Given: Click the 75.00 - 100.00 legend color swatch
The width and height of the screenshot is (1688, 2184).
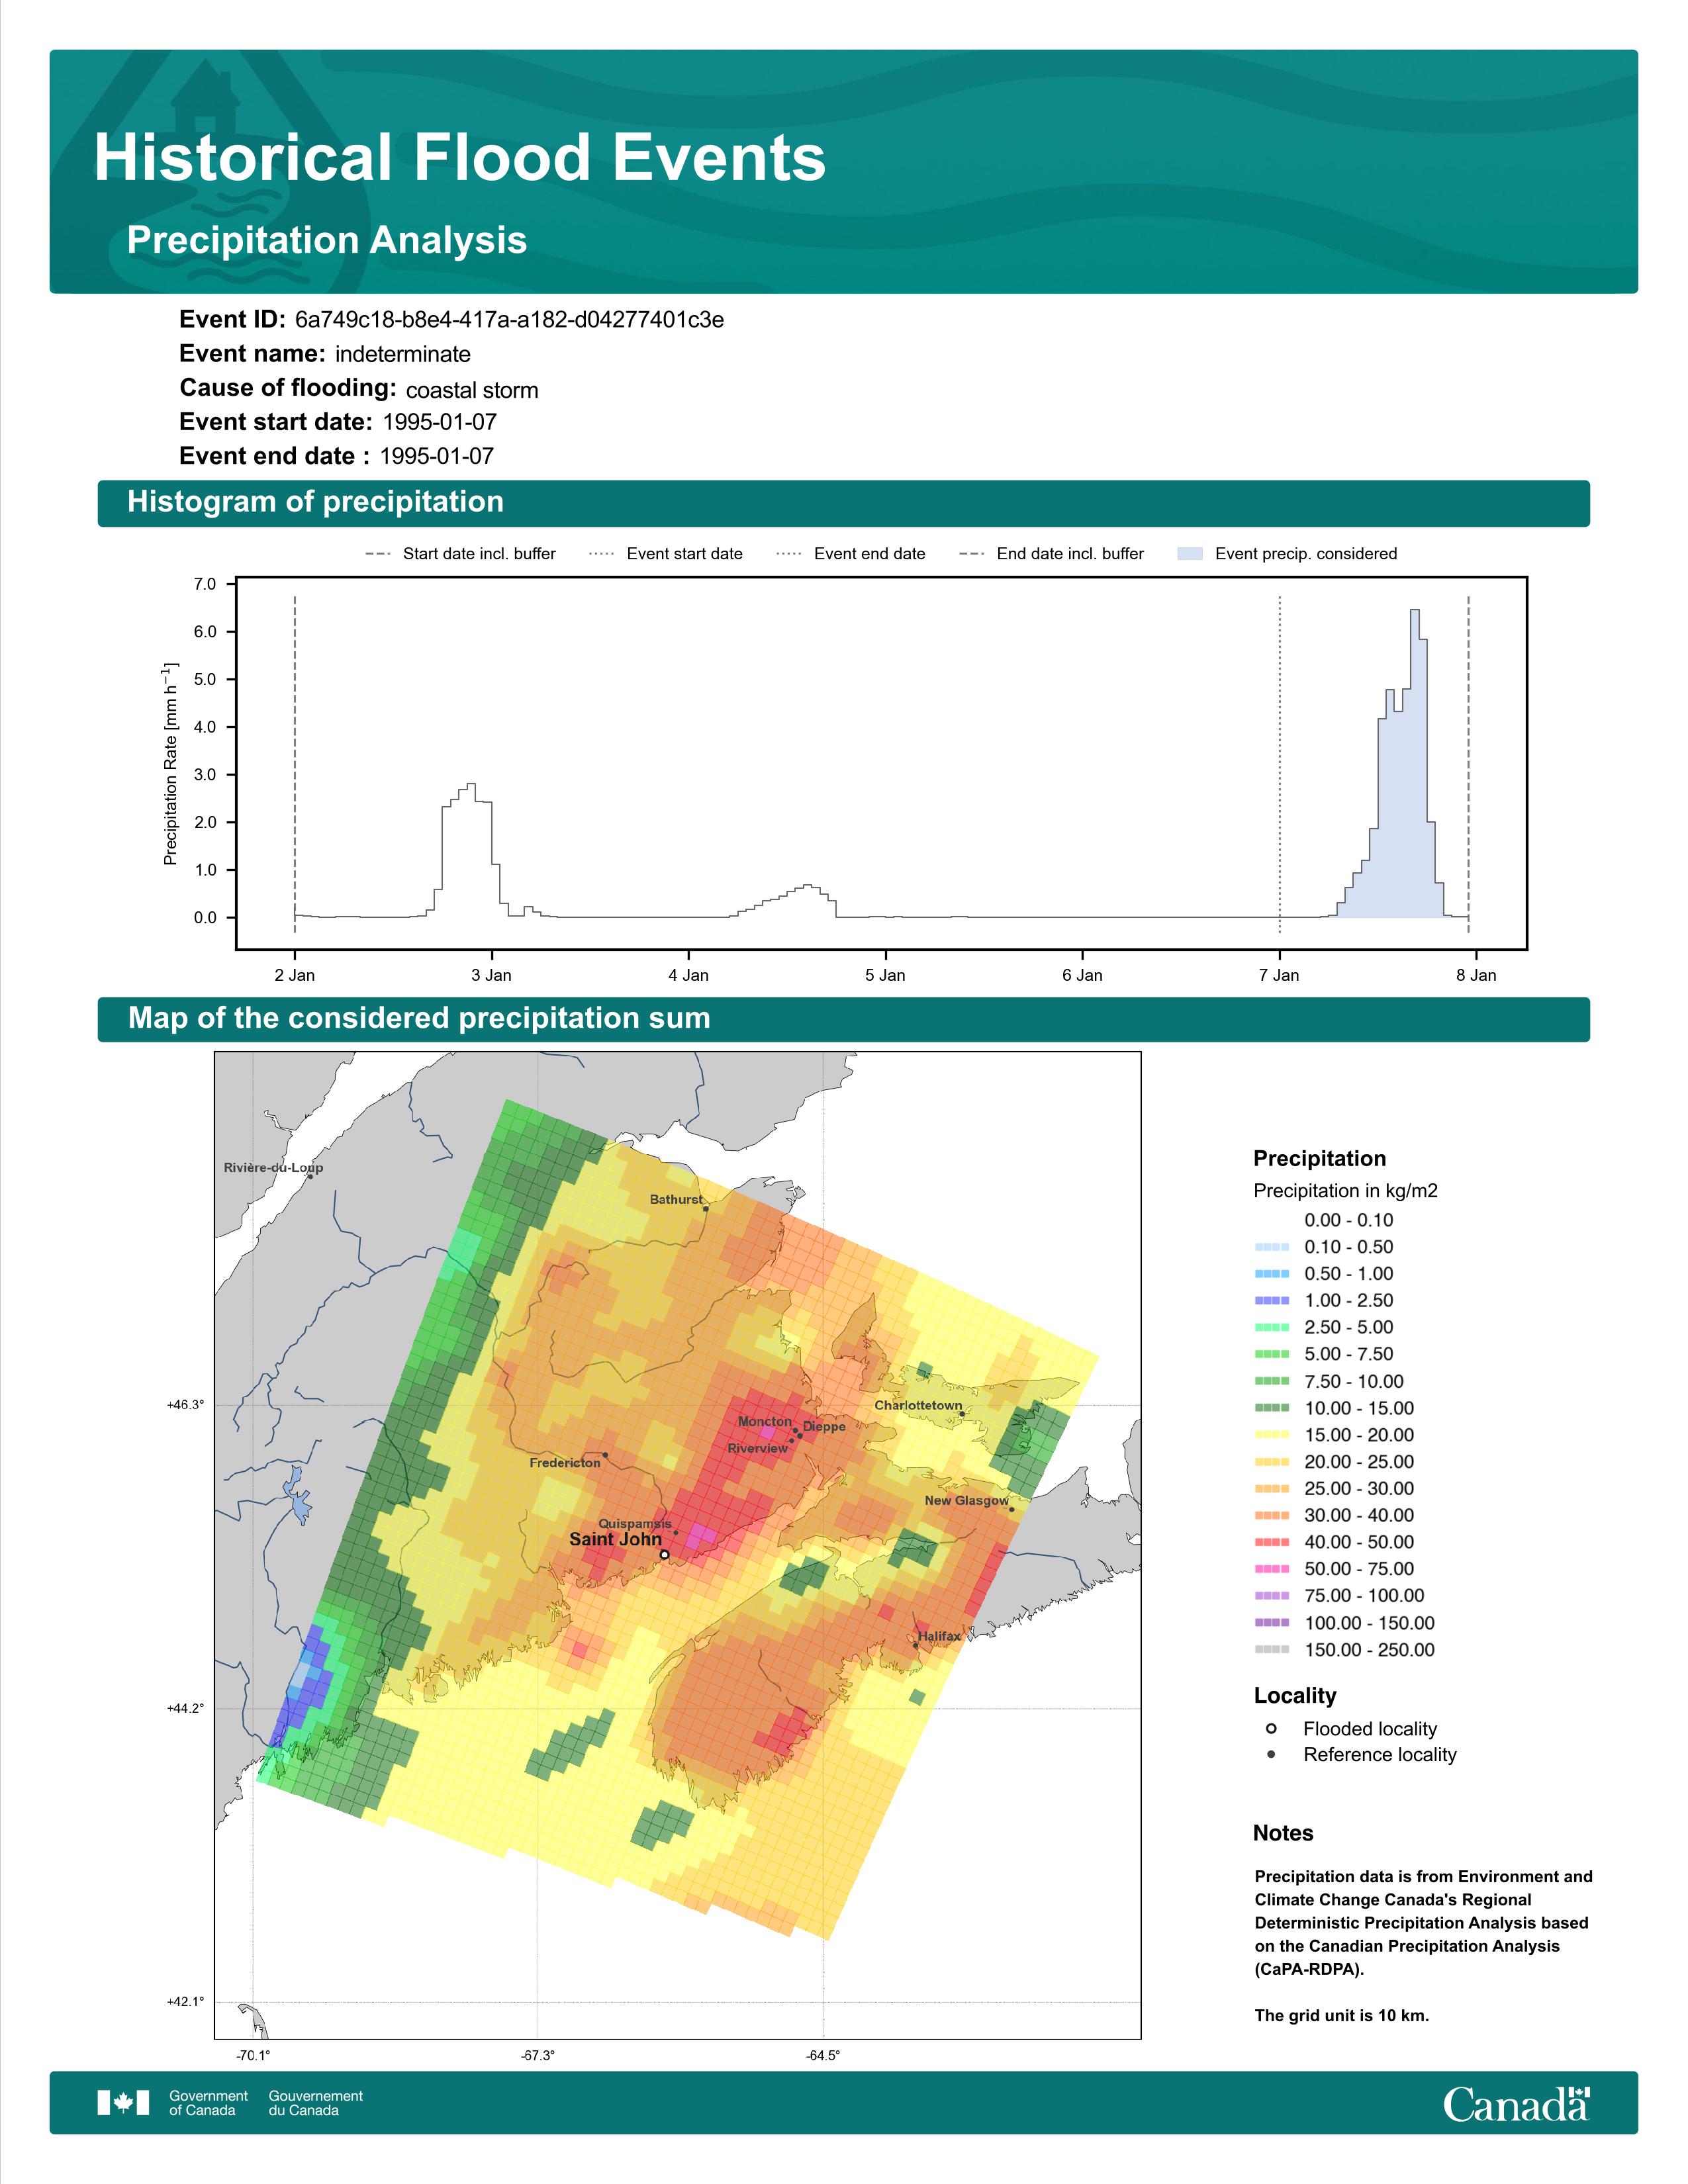Looking at the screenshot, I should click(x=1271, y=1596).
